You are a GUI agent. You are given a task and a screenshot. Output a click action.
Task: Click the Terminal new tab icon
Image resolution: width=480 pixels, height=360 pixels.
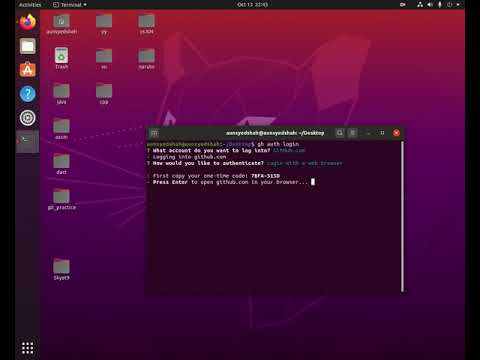[154, 133]
